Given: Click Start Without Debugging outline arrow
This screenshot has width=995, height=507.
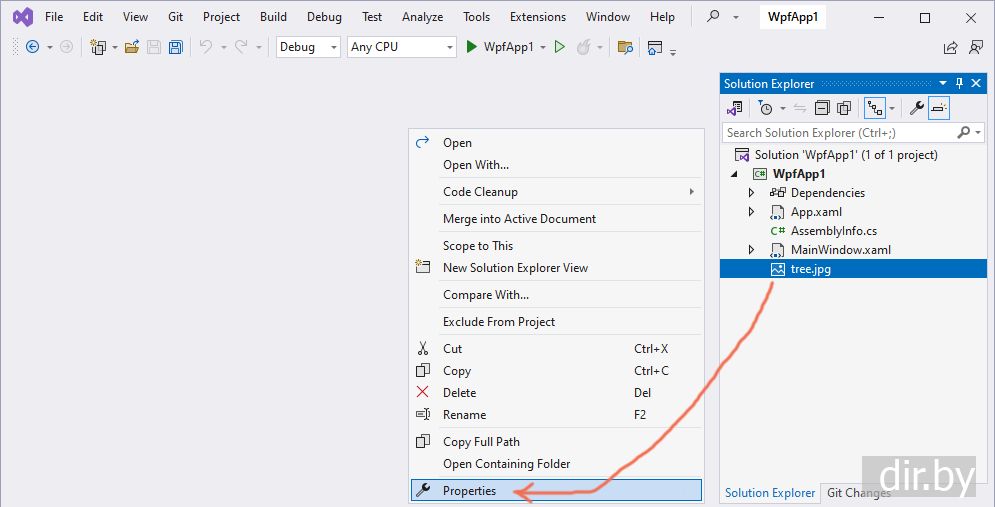Looking at the screenshot, I should click(x=560, y=47).
